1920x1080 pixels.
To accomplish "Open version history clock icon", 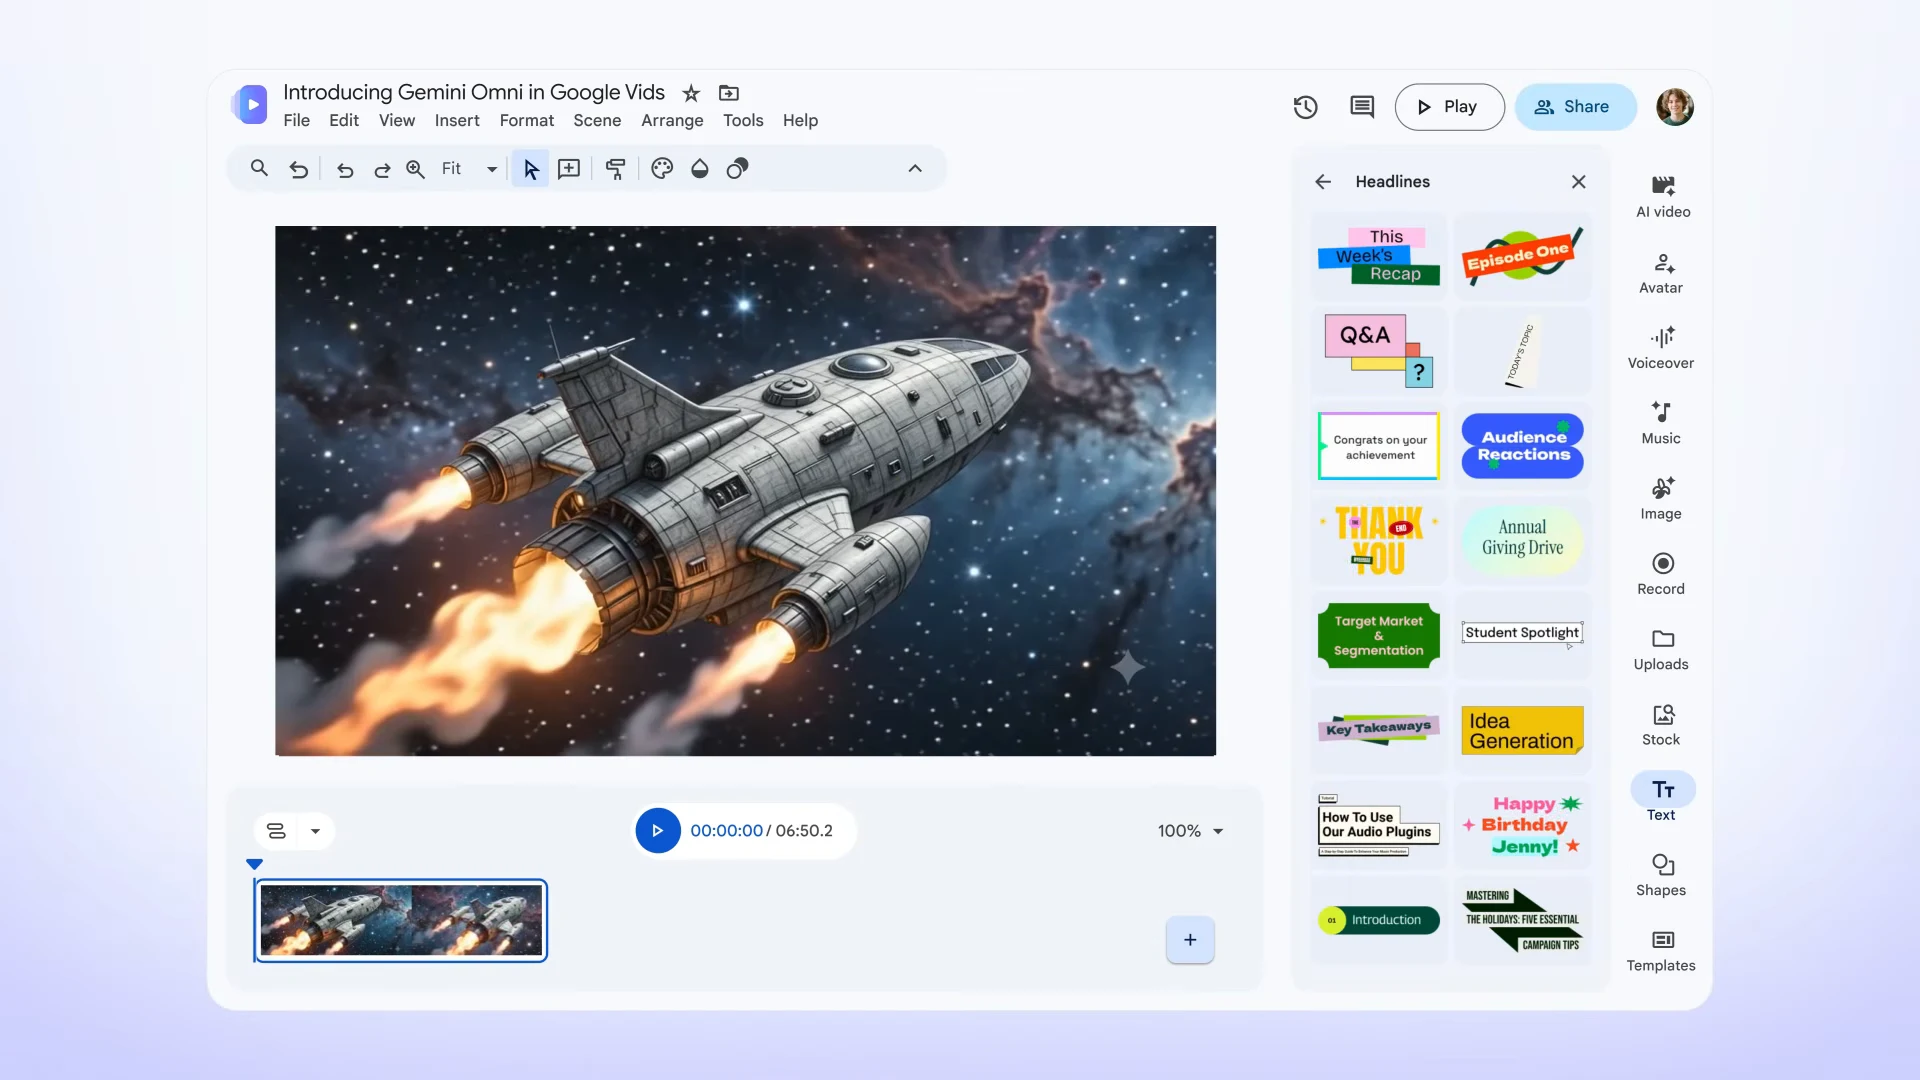I will pyautogui.click(x=1305, y=107).
